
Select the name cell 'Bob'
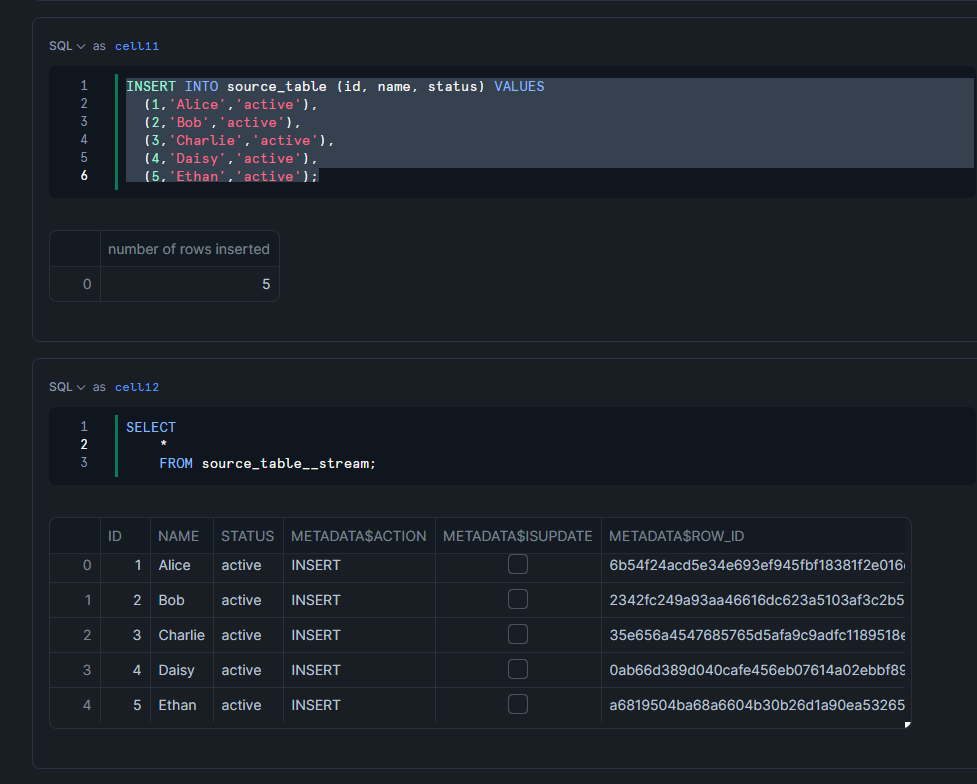pyautogui.click(x=181, y=600)
